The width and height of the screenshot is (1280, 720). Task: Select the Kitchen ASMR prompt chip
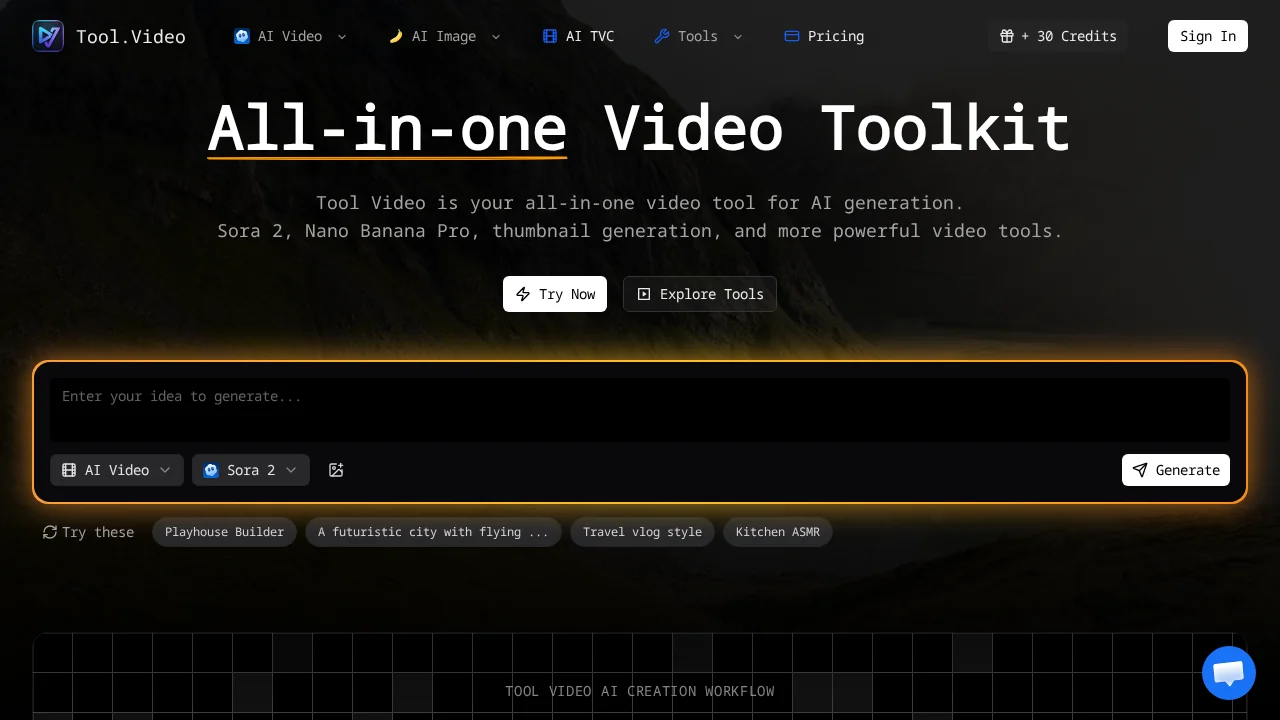coord(778,532)
